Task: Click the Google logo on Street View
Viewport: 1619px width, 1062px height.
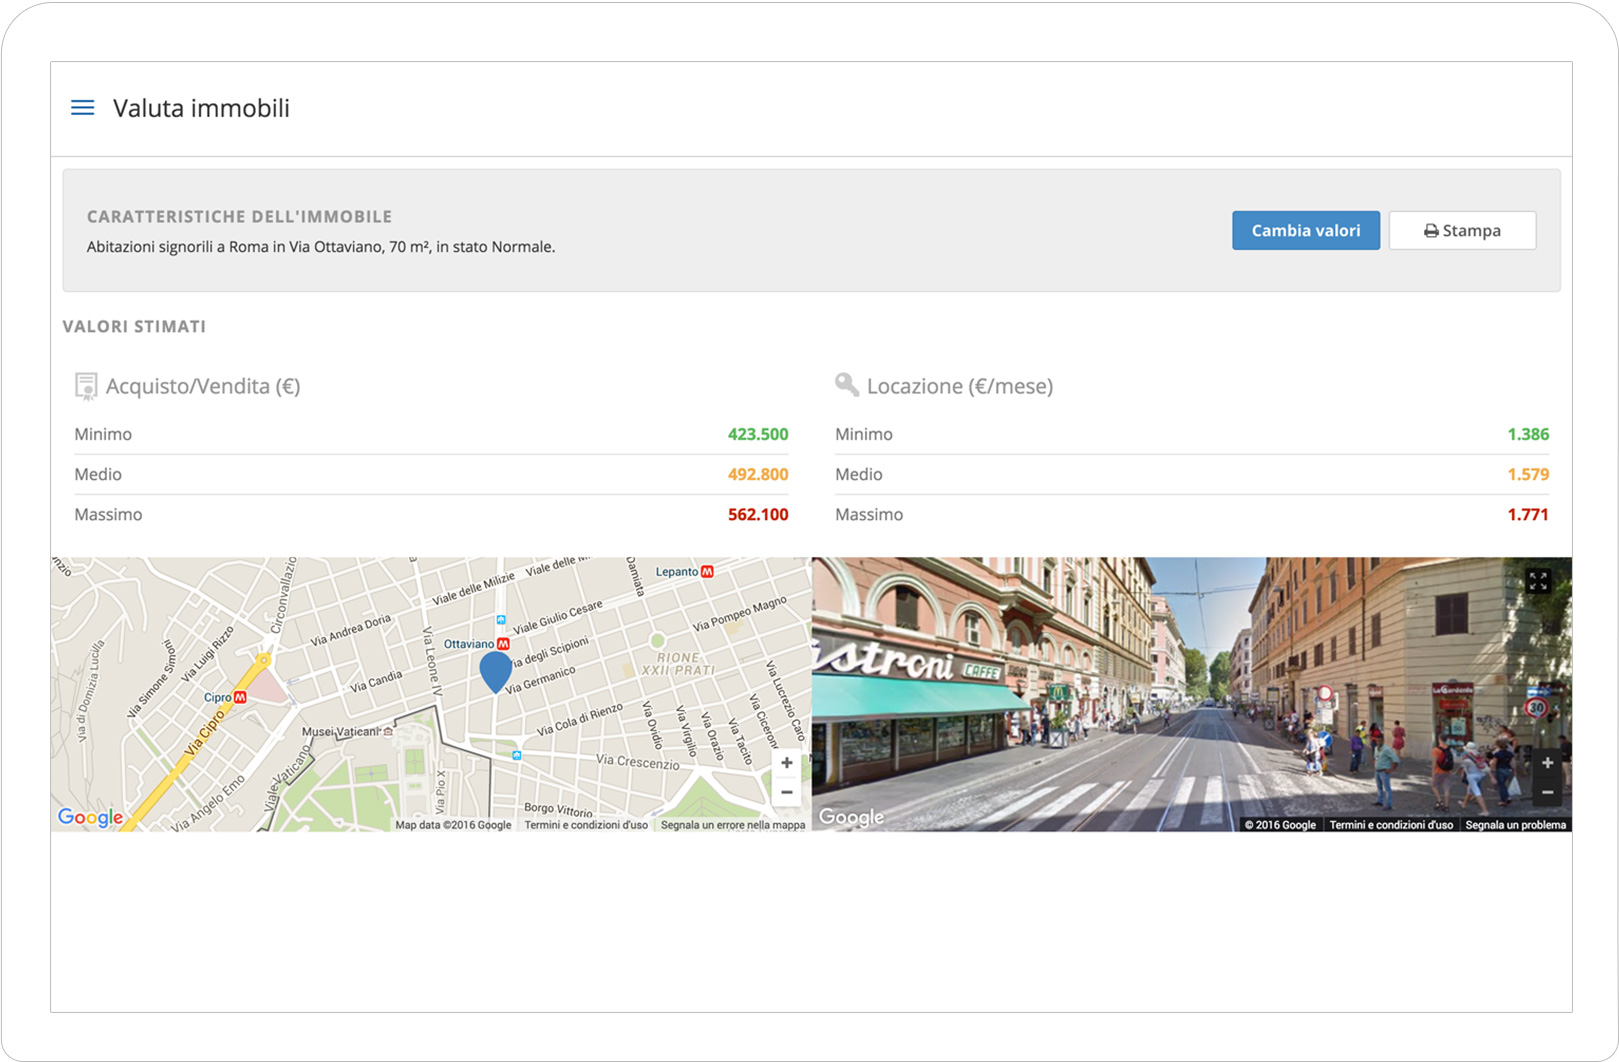Action: point(851,817)
